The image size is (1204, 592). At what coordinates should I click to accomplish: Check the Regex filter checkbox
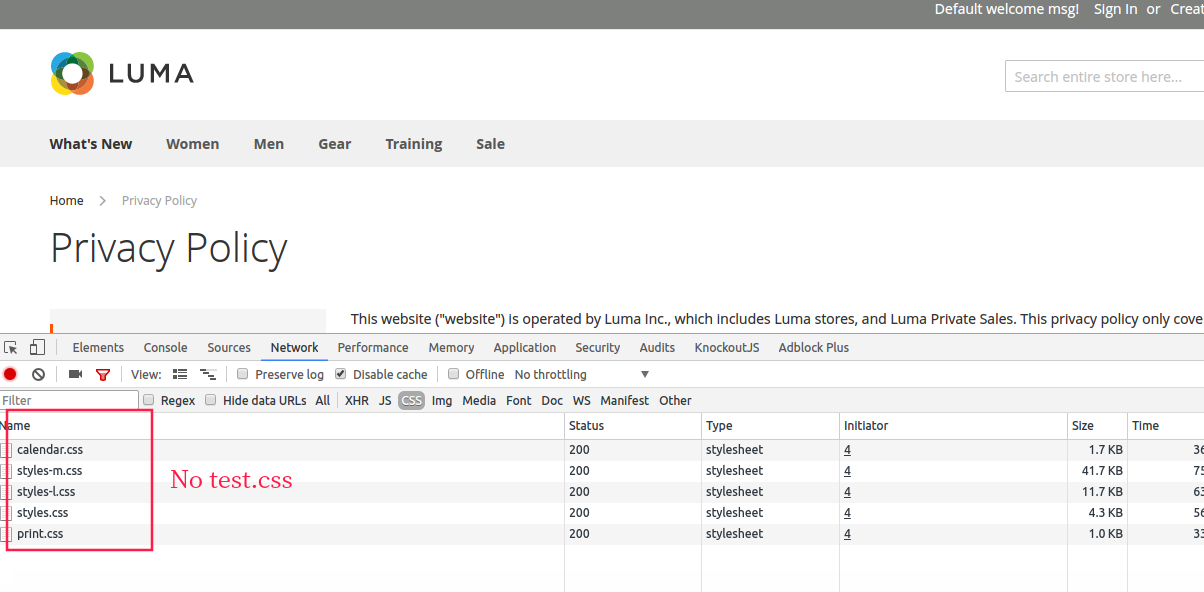[149, 400]
